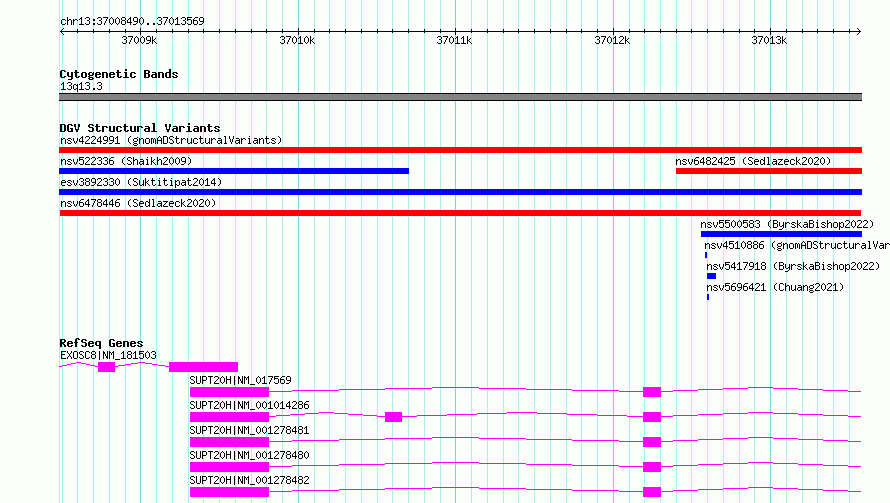This screenshot has height=503, width=890.
Task: Open the EXOSC8|NM_181503 gene label
Action: (x=108, y=355)
